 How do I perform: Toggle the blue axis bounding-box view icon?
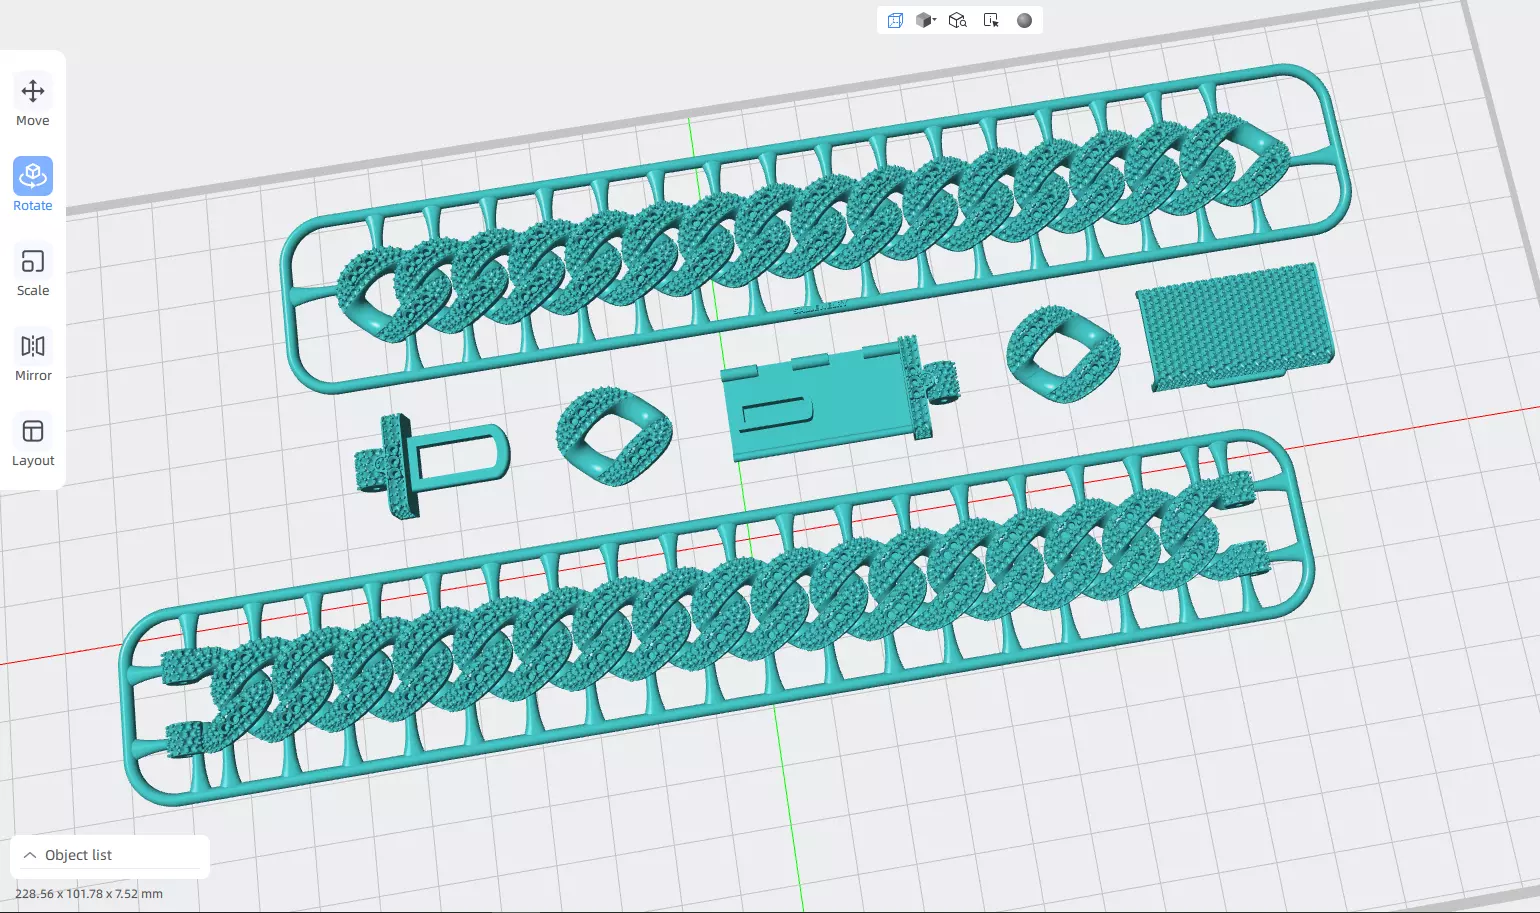click(895, 20)
